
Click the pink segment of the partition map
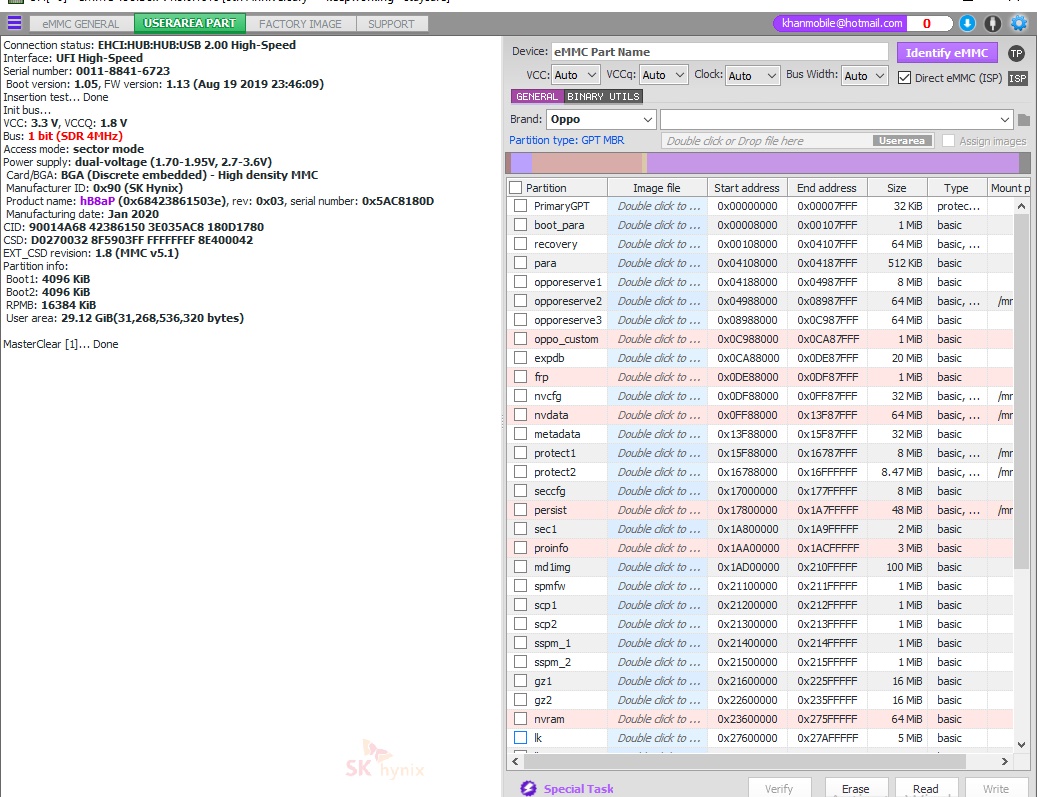pyautogui.click(x=586, y=163)
